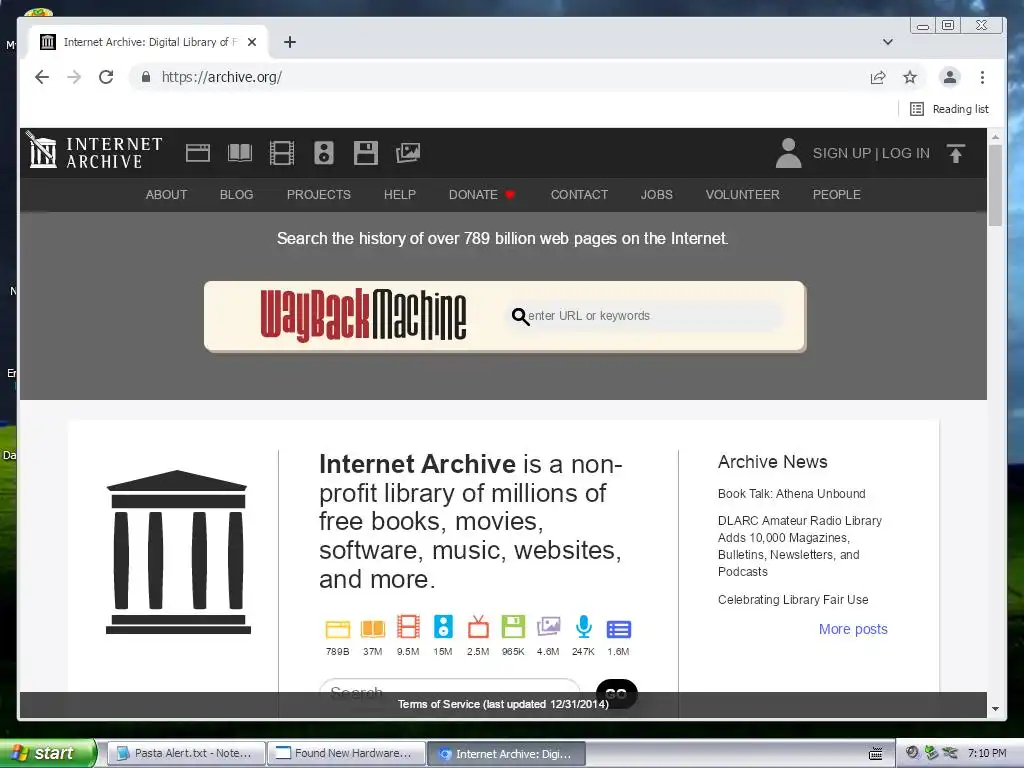Click the orange books icon labeled 37M
Screen dimensions: 1024x768
coord(373,628)
